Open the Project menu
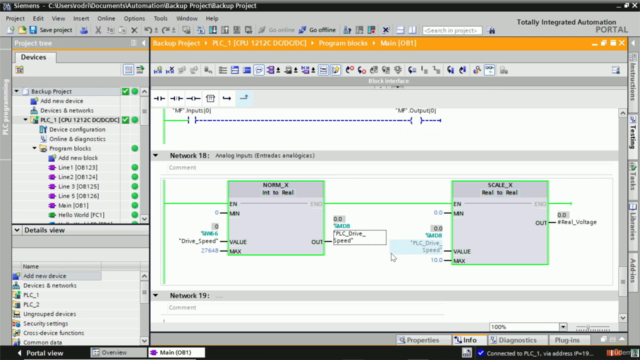The height and width of the screenshot is (360, 640). [x=15, y=18]
